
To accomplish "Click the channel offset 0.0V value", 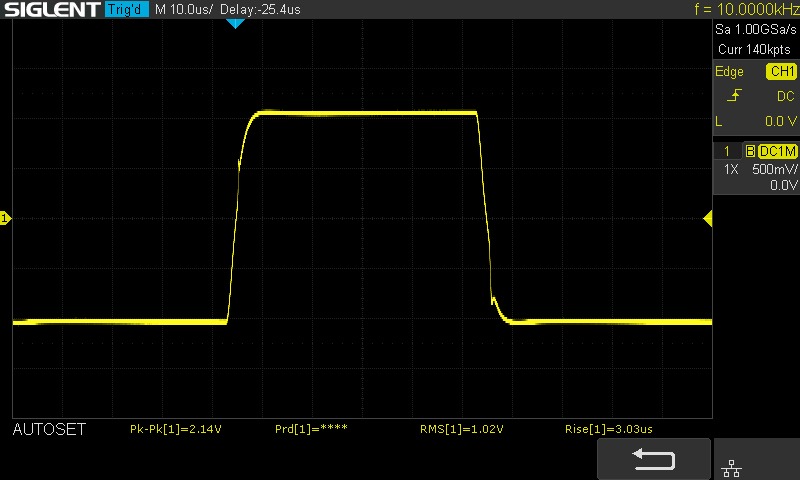I will pos(784,185).
